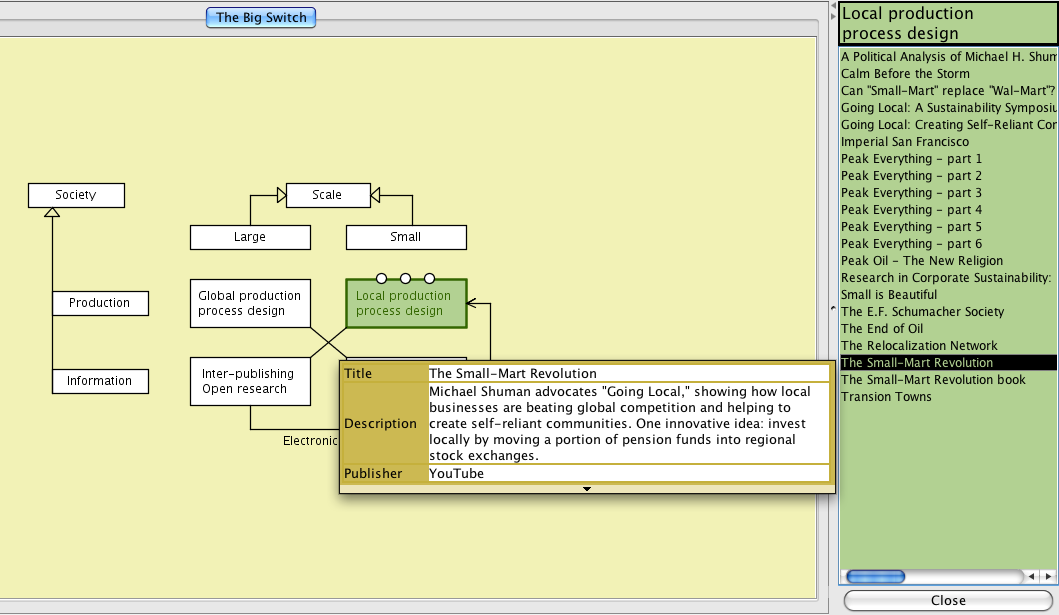Select the Scale concept box

coord(327,195)
